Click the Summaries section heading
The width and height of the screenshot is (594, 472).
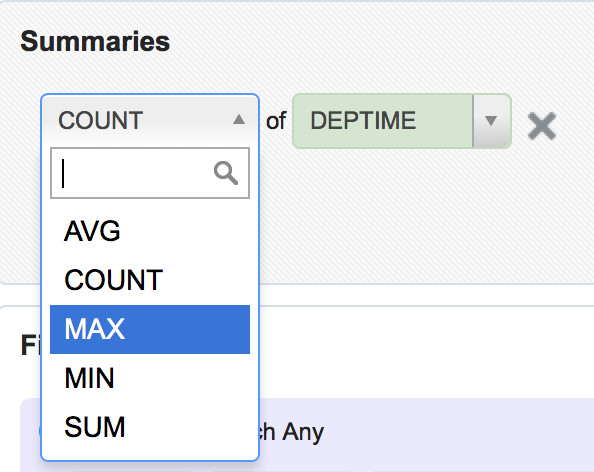click(x=95, y=41)
